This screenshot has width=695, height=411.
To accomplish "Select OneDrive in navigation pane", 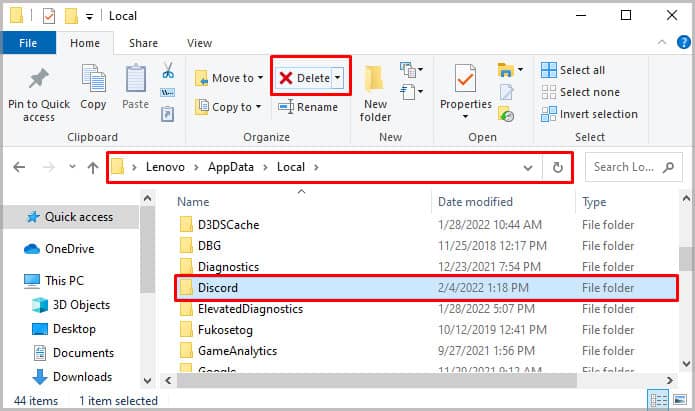I will click(59, 249).
